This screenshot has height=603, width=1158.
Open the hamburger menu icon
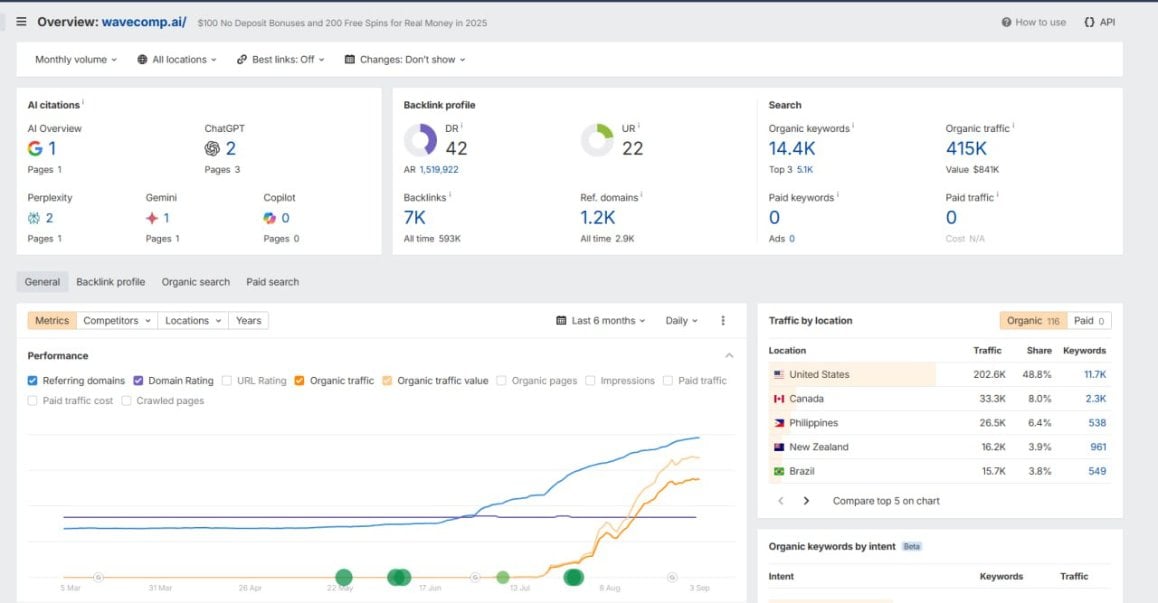click(21, 22)
